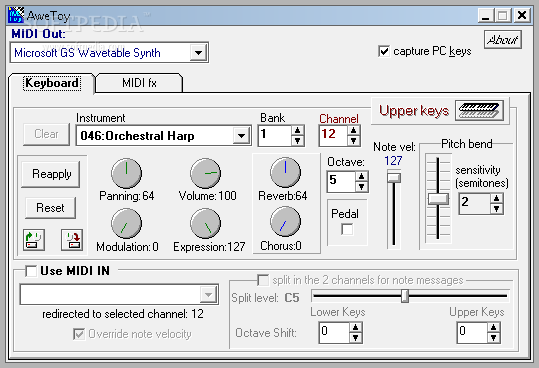Screen dimensions: 539x368
Task: Click the Expression knob
Action: coord(206,223)
